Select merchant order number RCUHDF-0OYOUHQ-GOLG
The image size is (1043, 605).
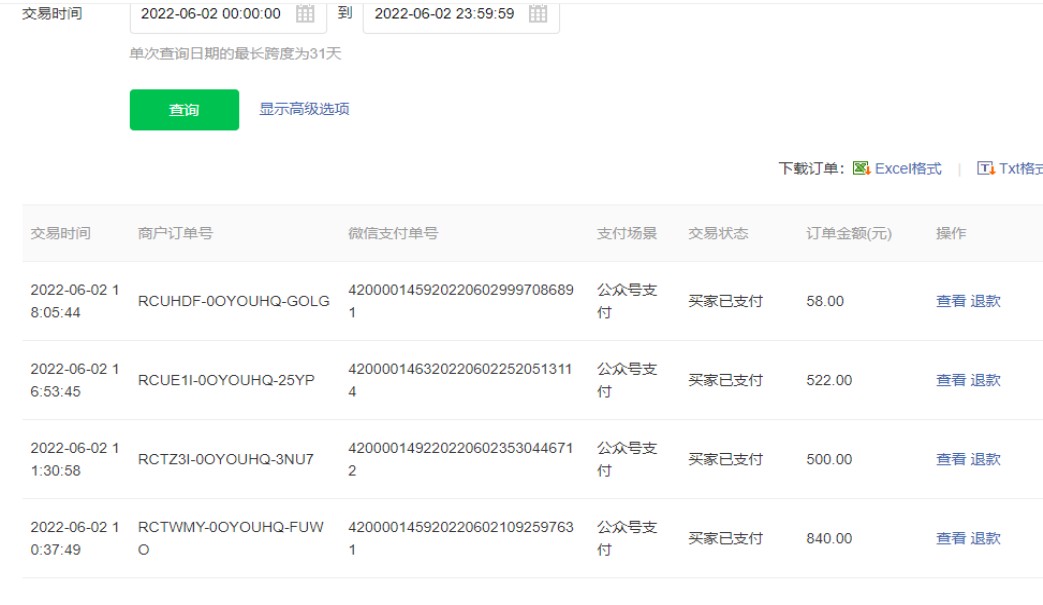[x=233, y=301]
